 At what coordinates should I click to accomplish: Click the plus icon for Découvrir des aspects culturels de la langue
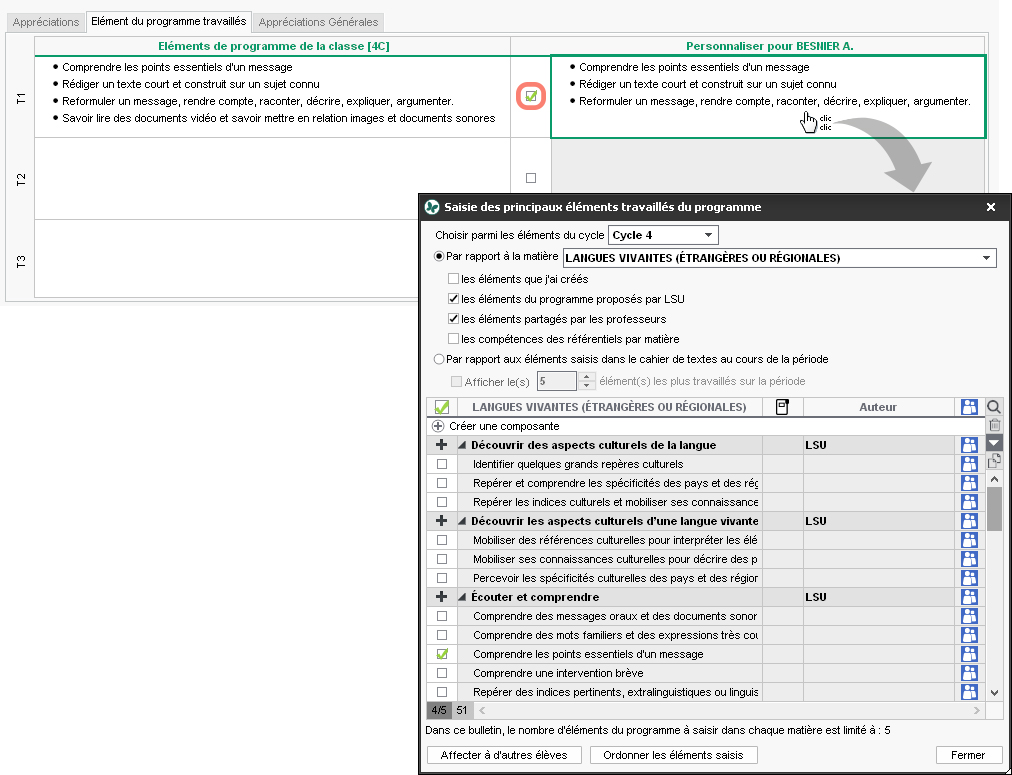tap(441, 445)
